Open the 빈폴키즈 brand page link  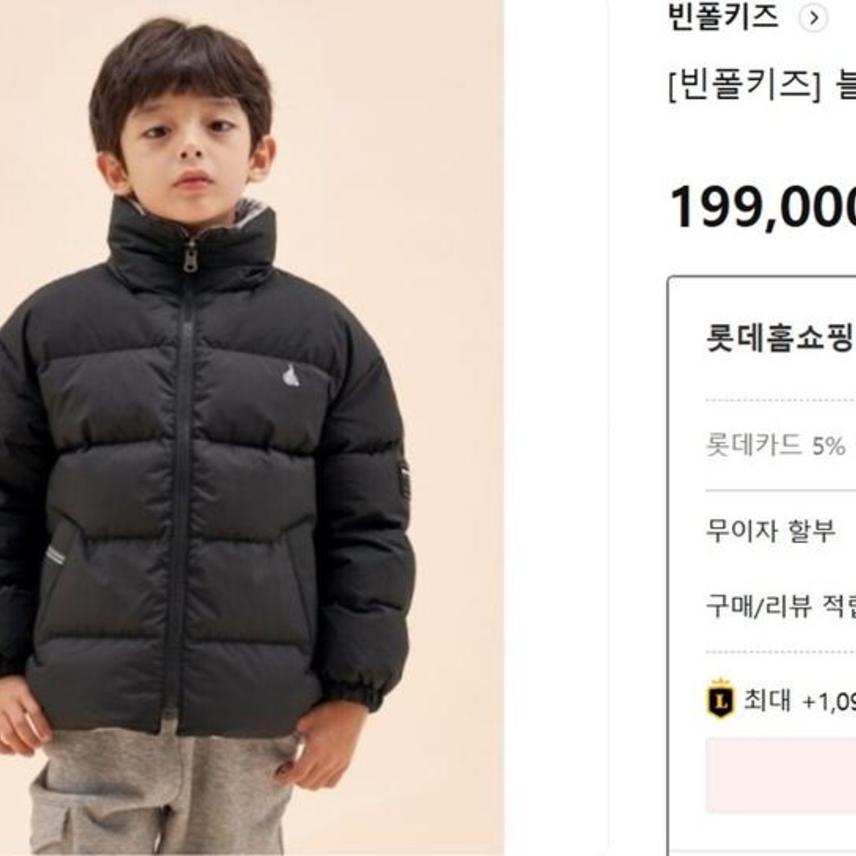(722, 16)
